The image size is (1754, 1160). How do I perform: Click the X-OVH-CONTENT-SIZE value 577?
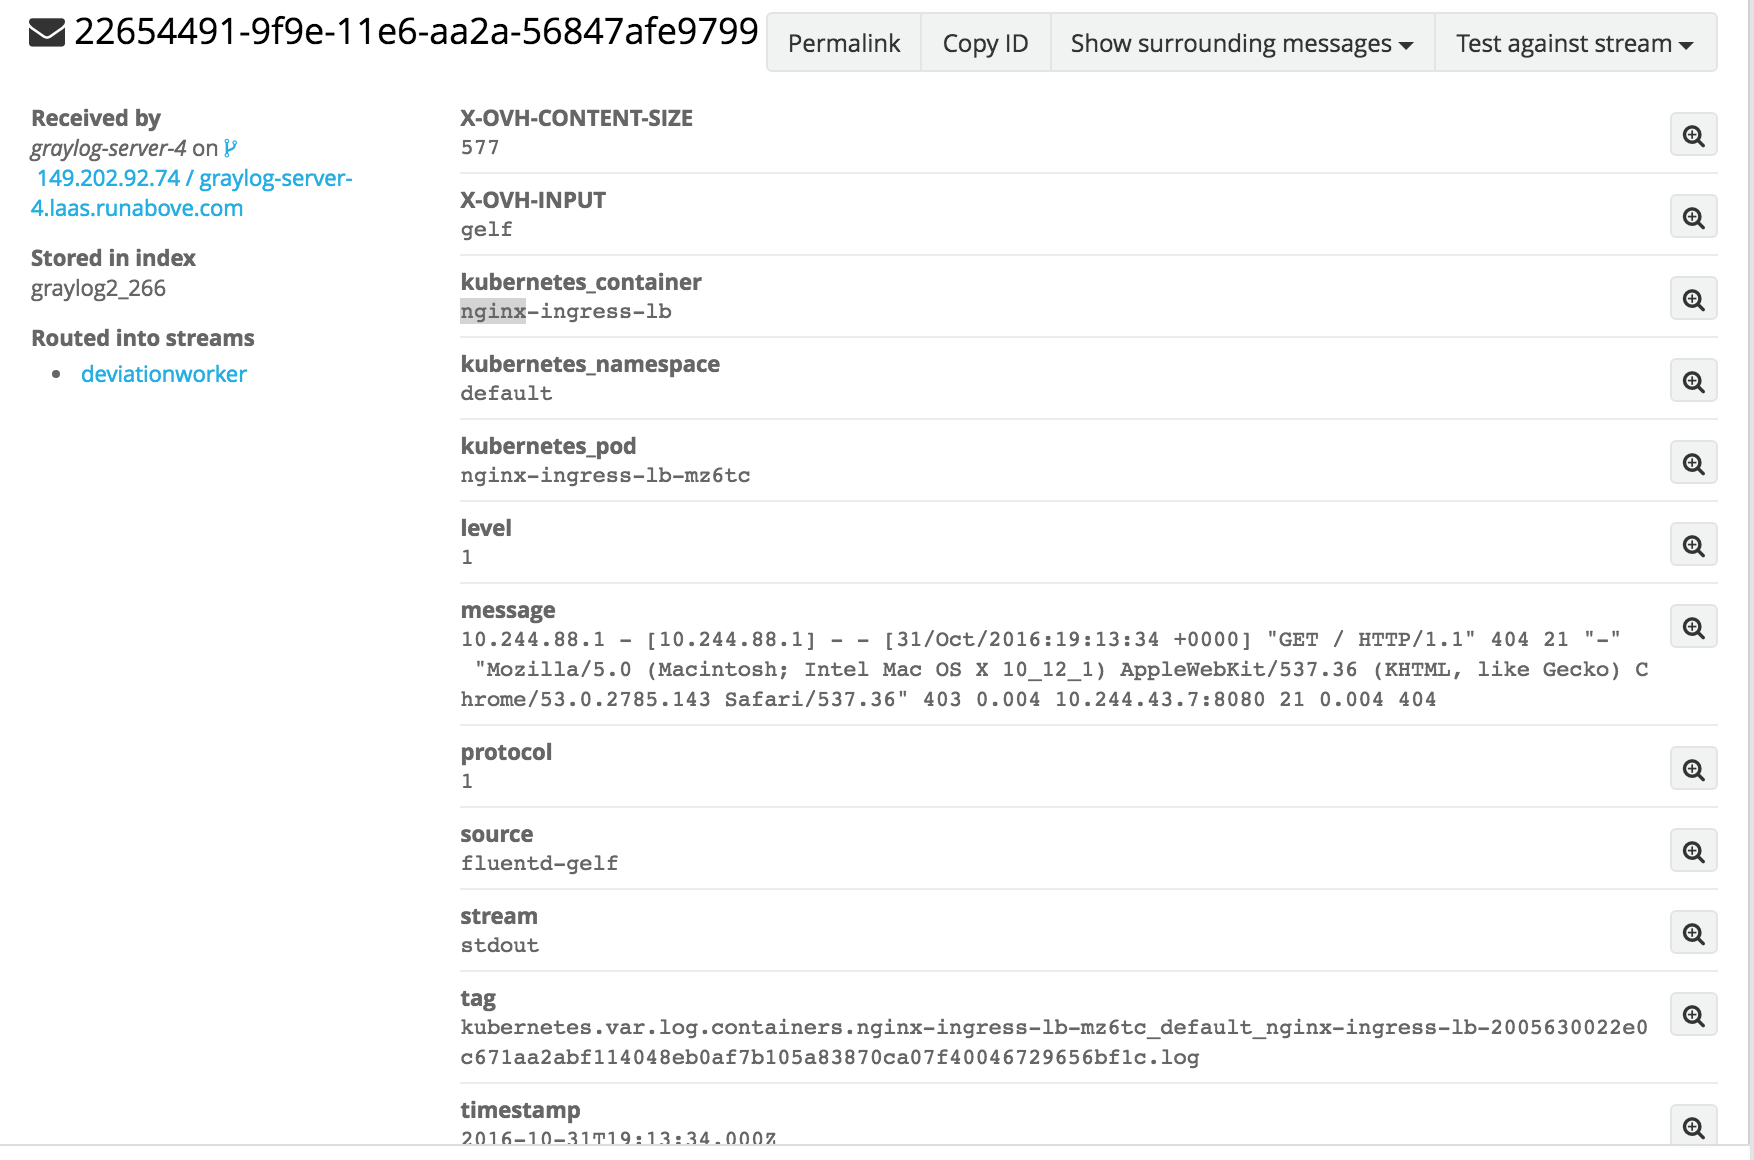coord(480,148)
